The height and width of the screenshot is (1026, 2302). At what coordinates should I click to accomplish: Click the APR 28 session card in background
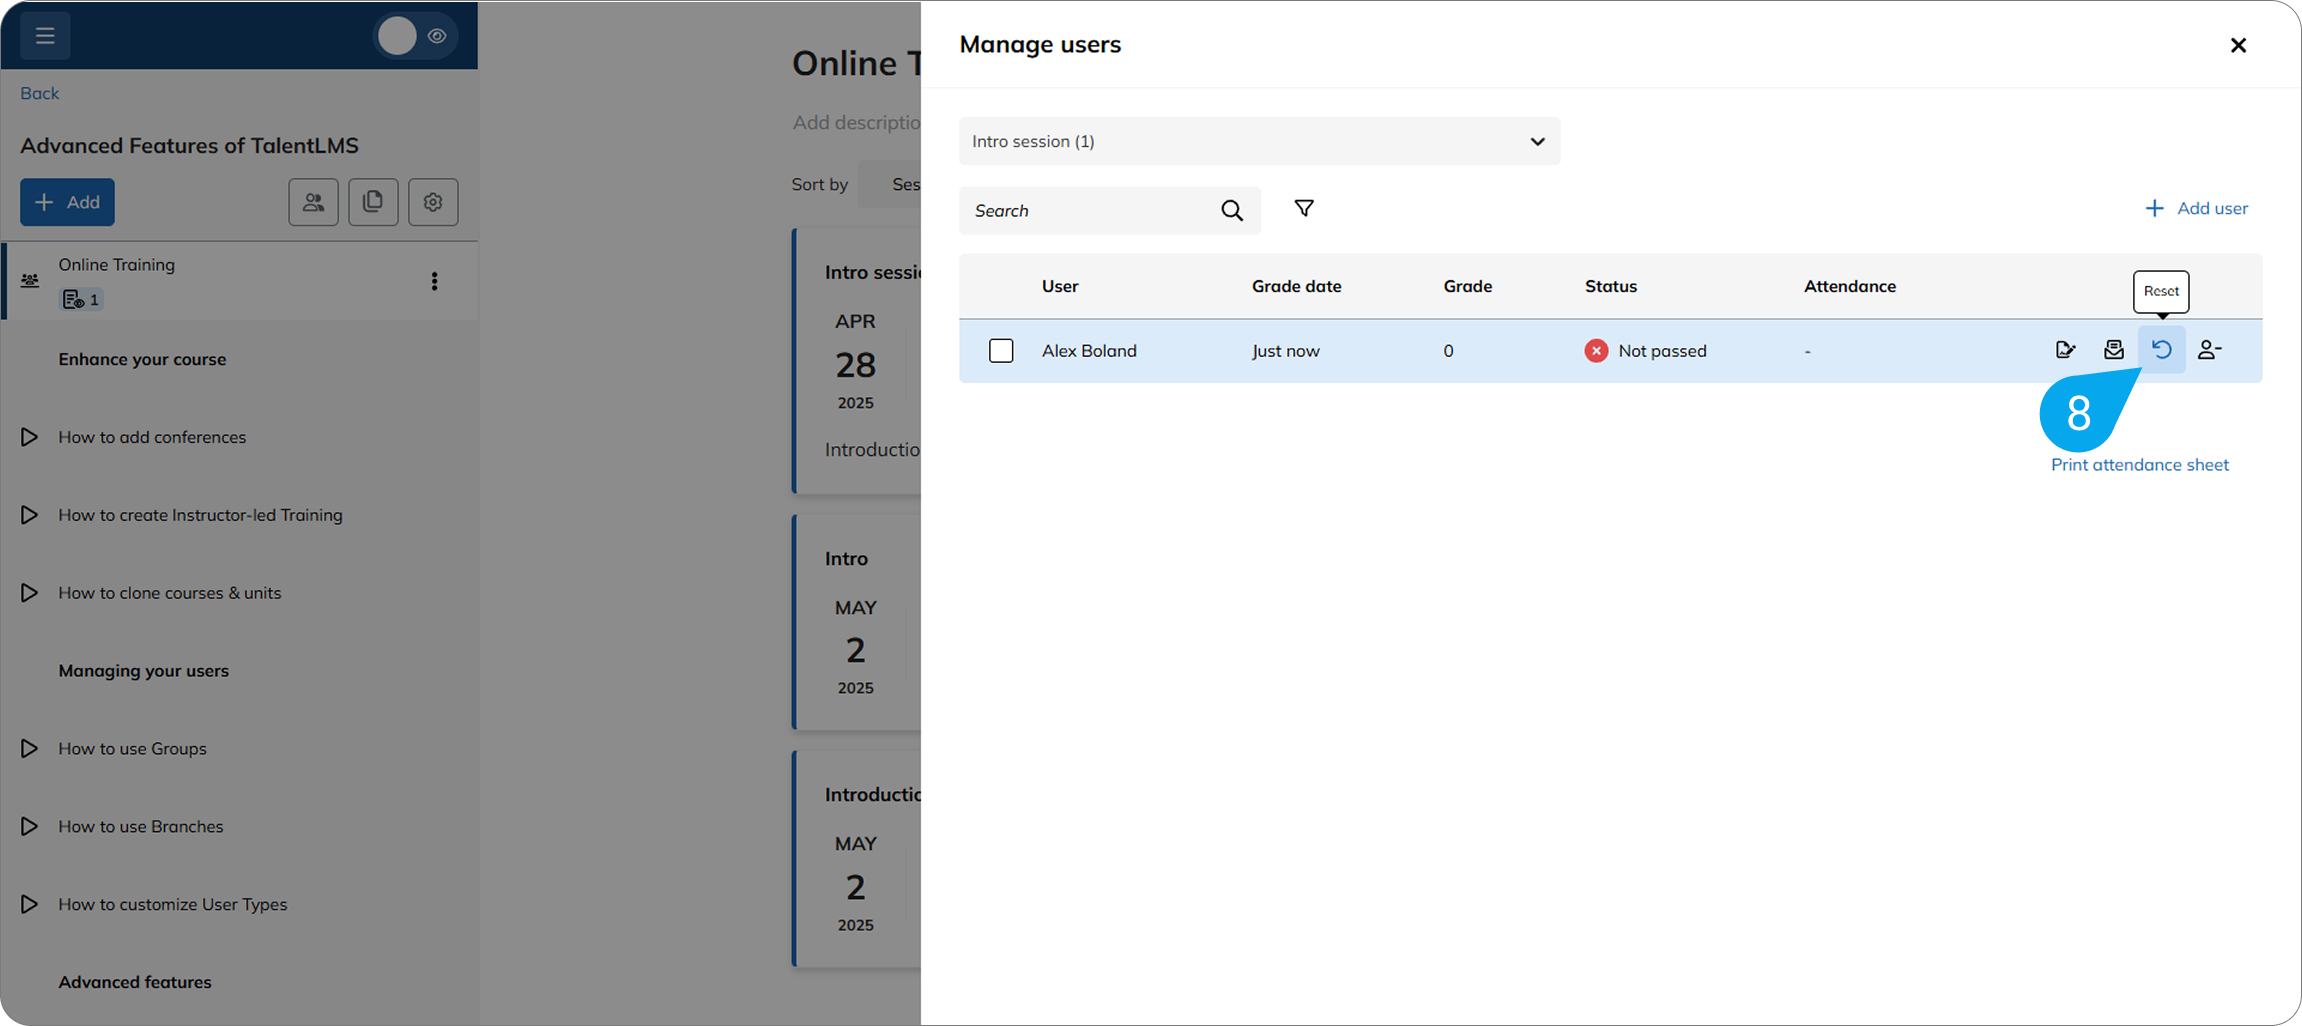(857, 361)
